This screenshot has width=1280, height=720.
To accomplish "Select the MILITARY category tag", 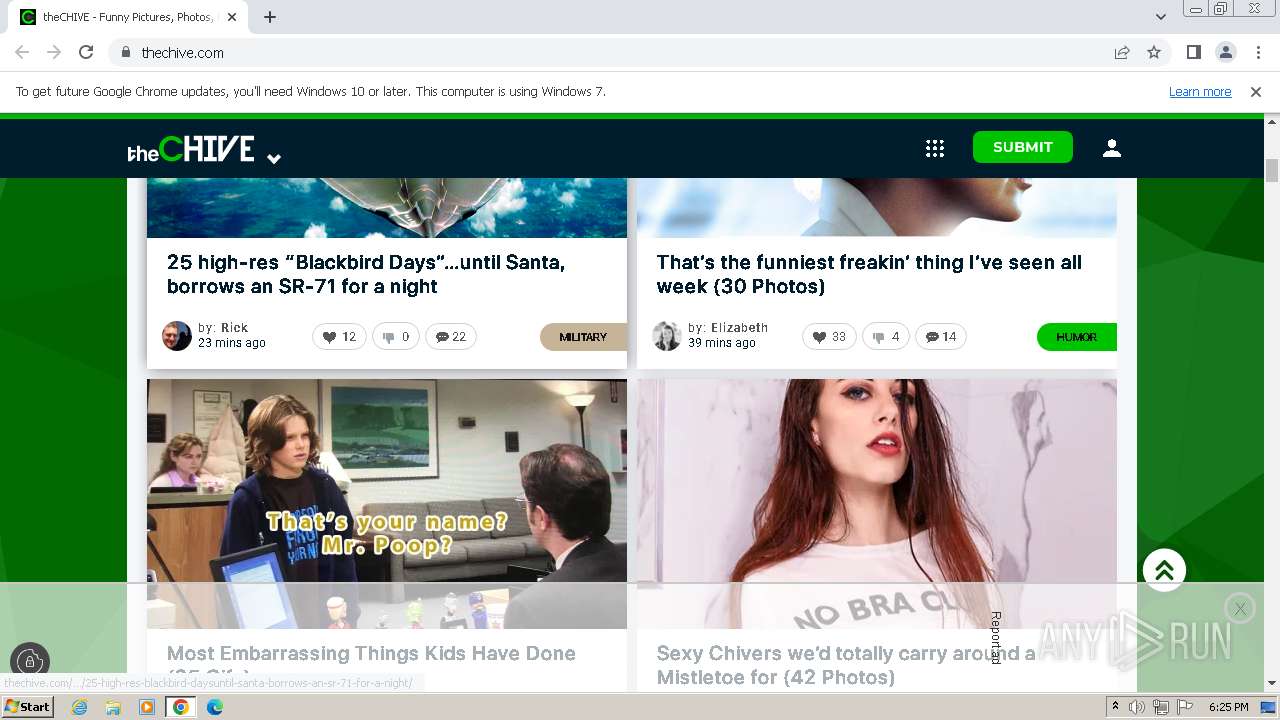I will coord(583,337).
